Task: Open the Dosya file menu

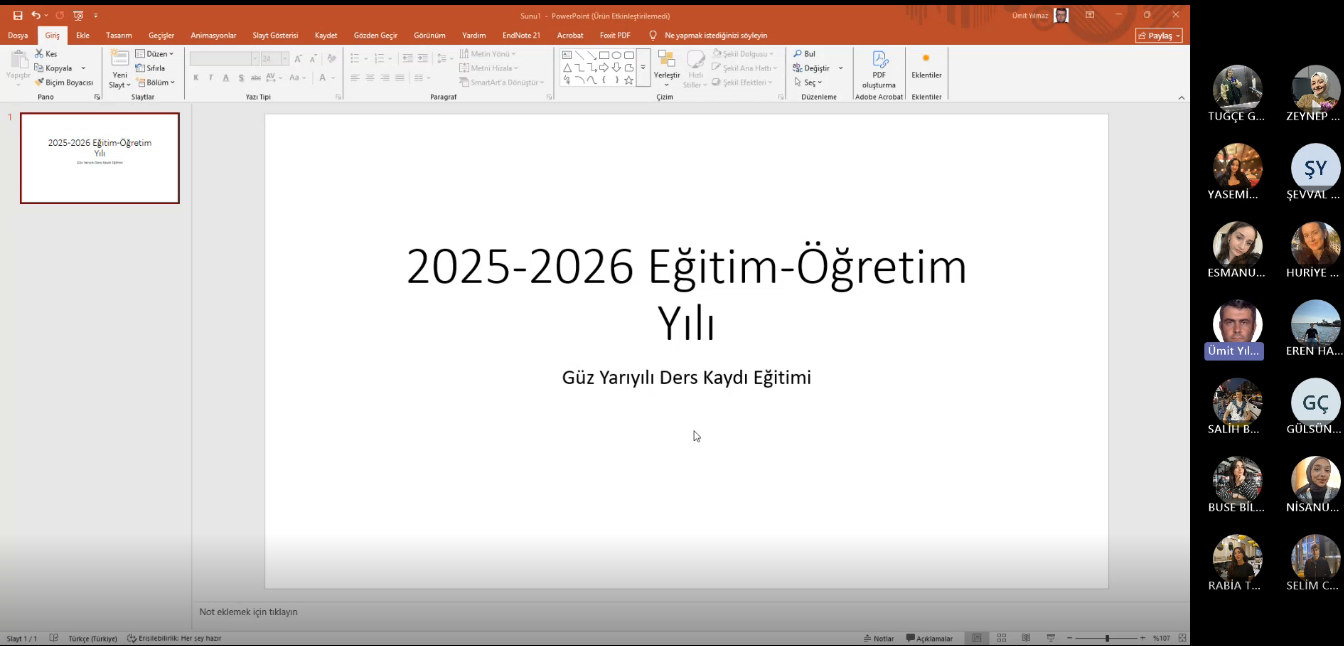Action: coord(18,35)
